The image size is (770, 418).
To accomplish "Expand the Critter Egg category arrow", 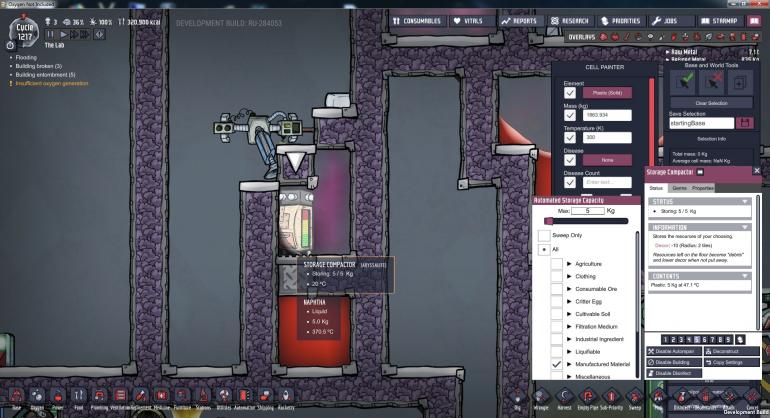I will (569, 302).
